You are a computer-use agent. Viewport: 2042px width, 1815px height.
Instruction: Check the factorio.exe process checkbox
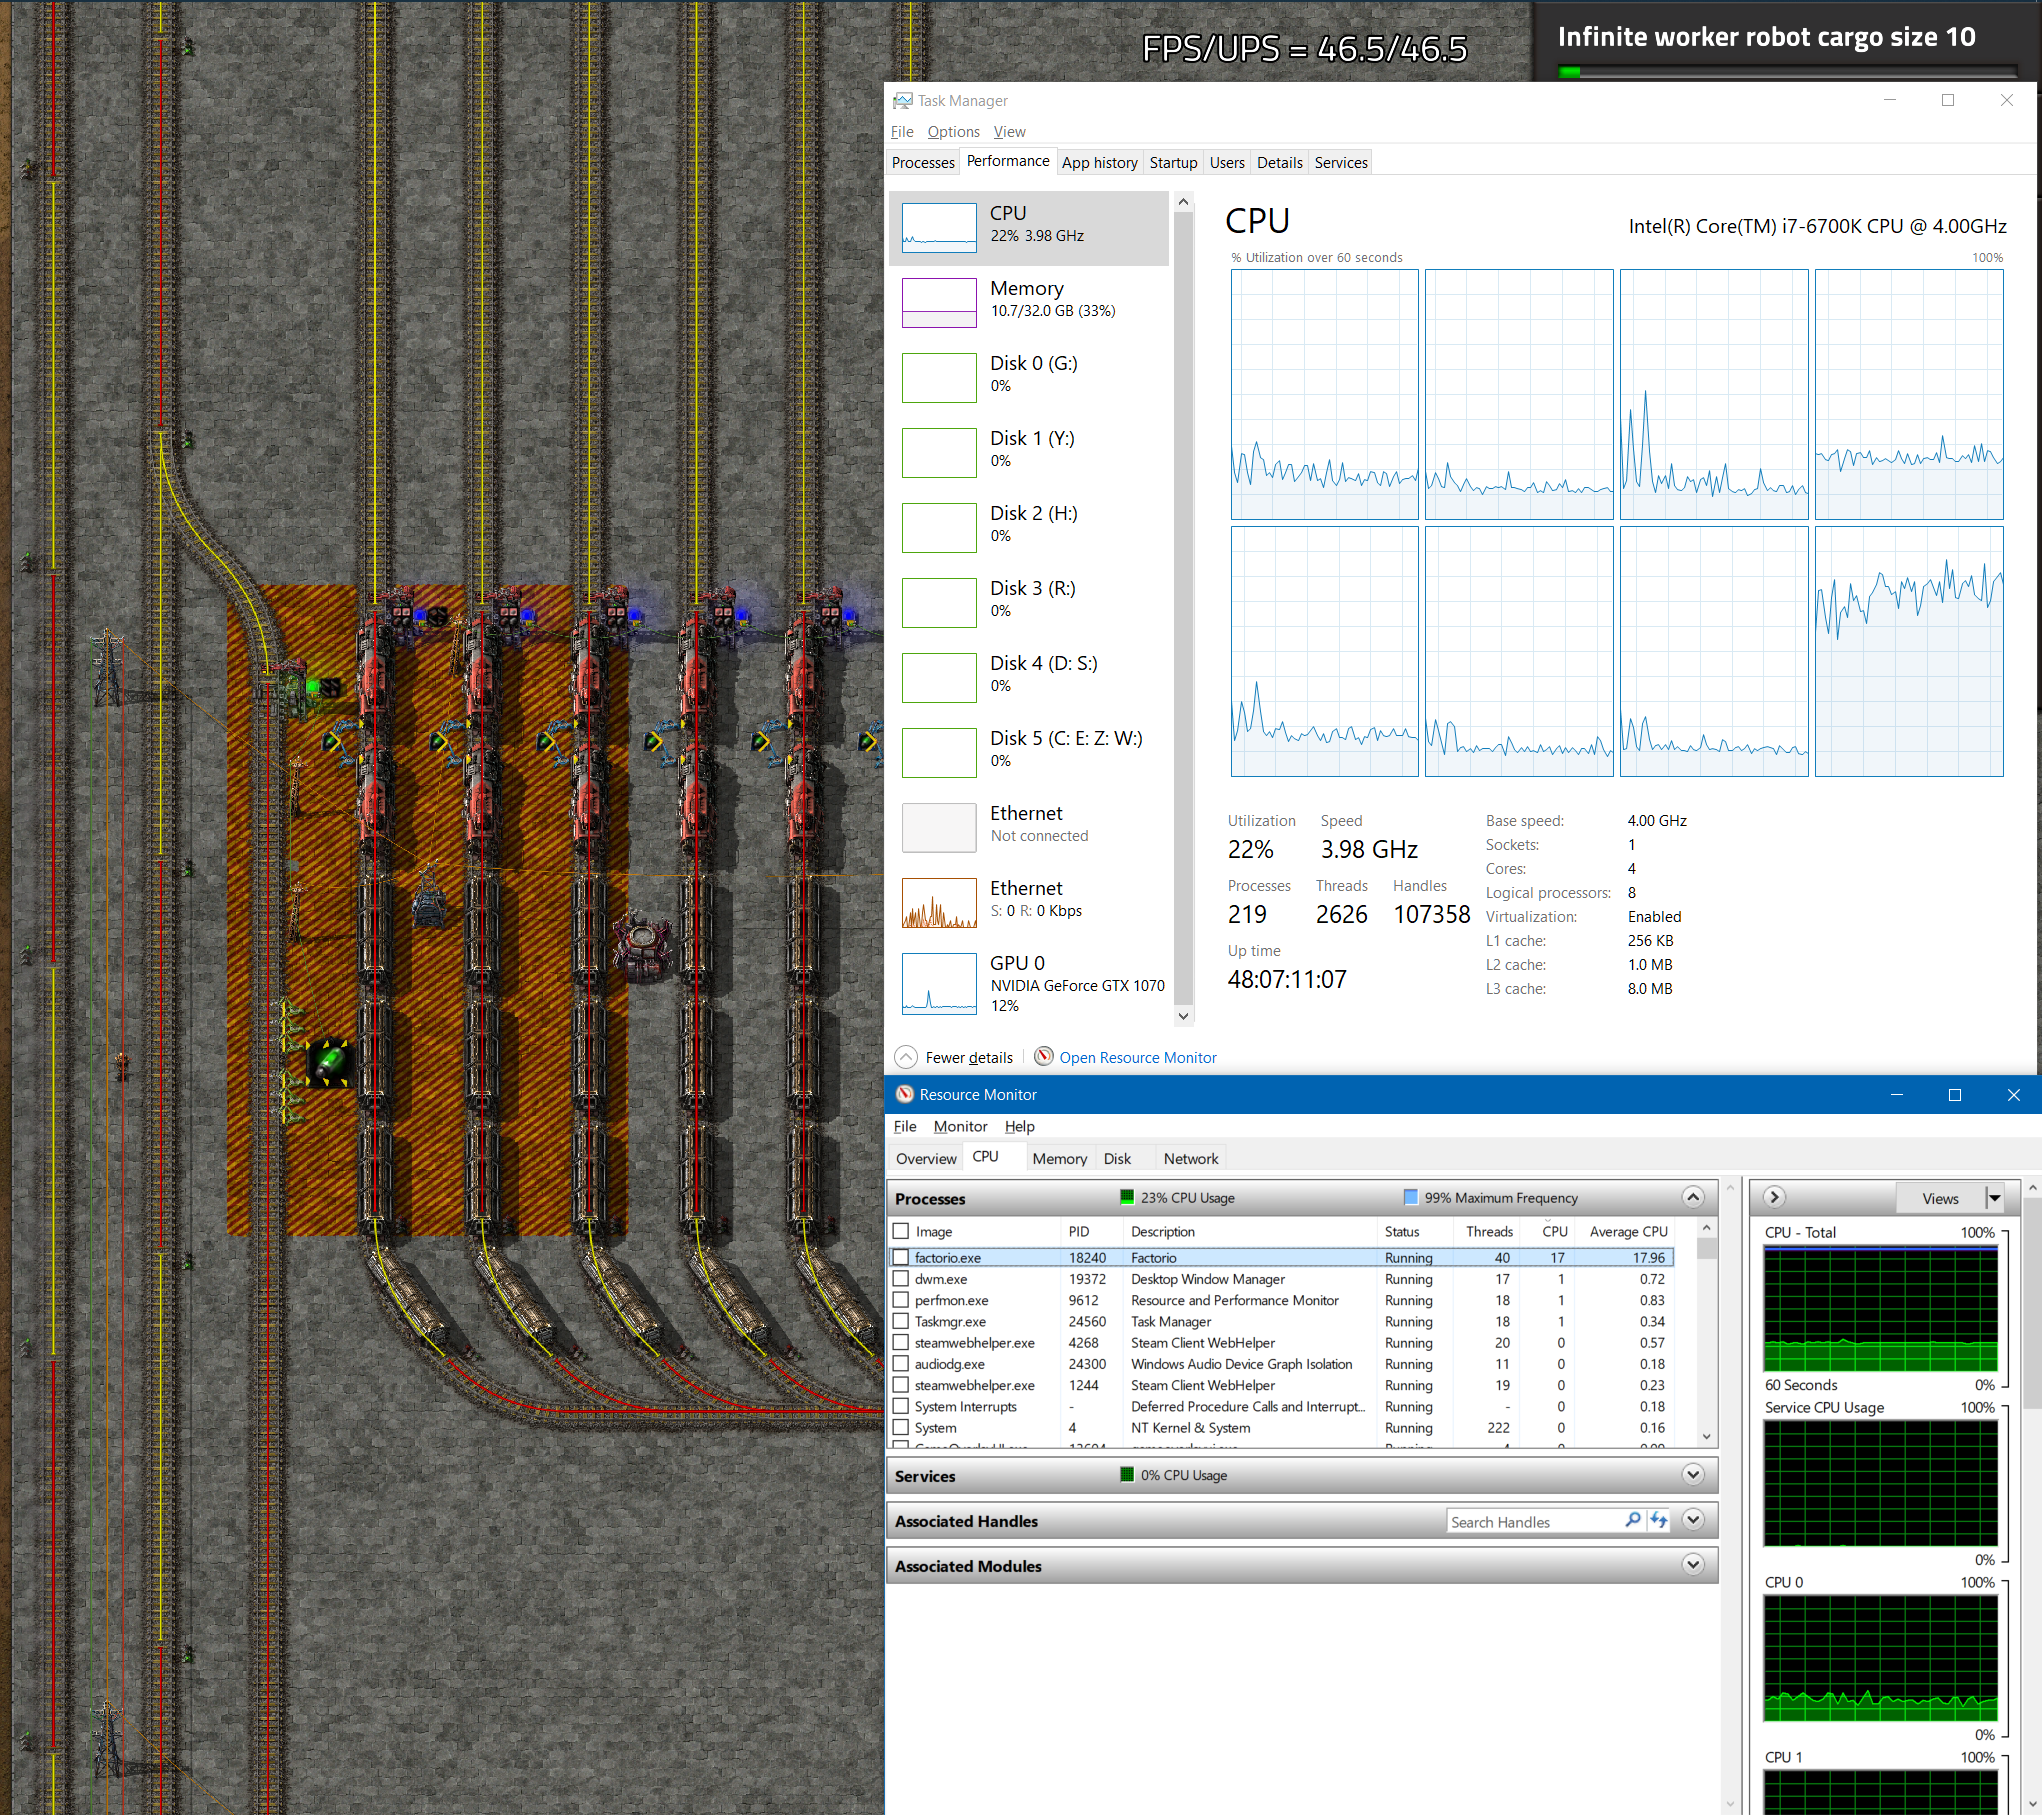pos(901,1257)
